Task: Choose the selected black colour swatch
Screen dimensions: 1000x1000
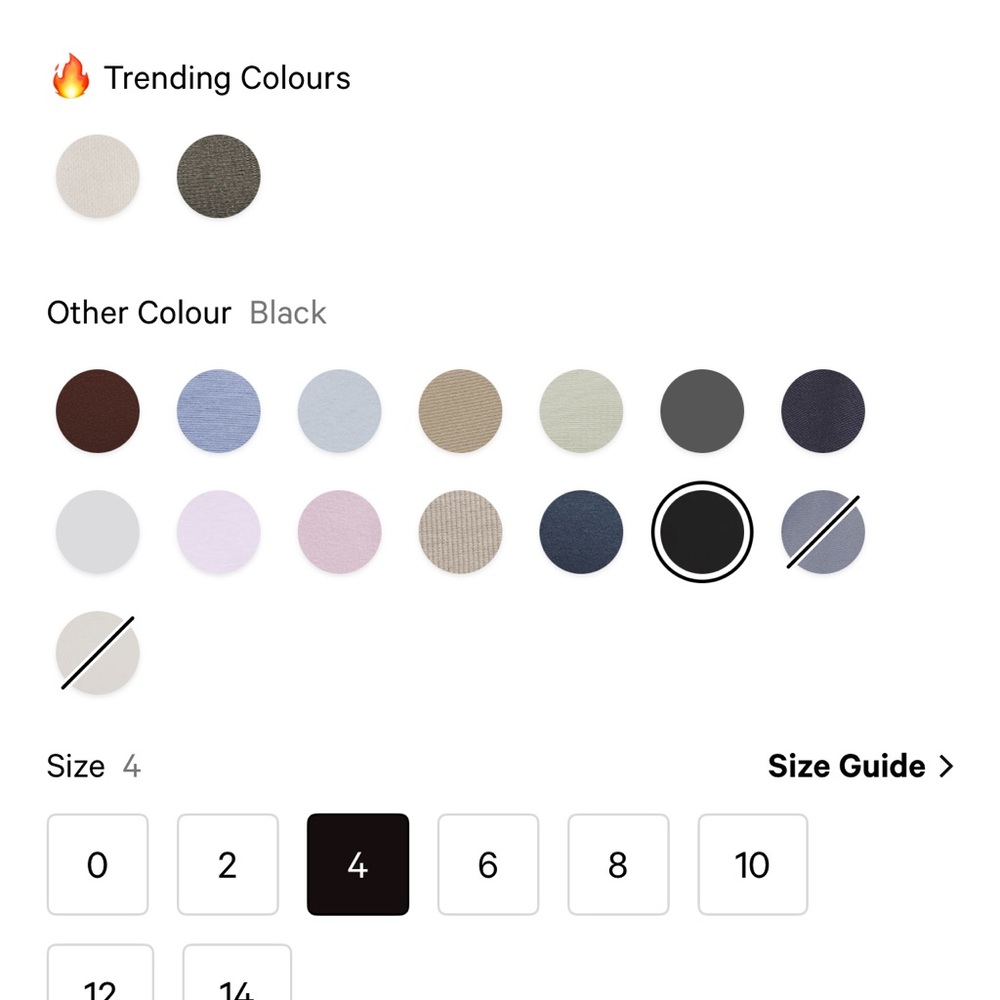Action: click(x=702, y=532)
